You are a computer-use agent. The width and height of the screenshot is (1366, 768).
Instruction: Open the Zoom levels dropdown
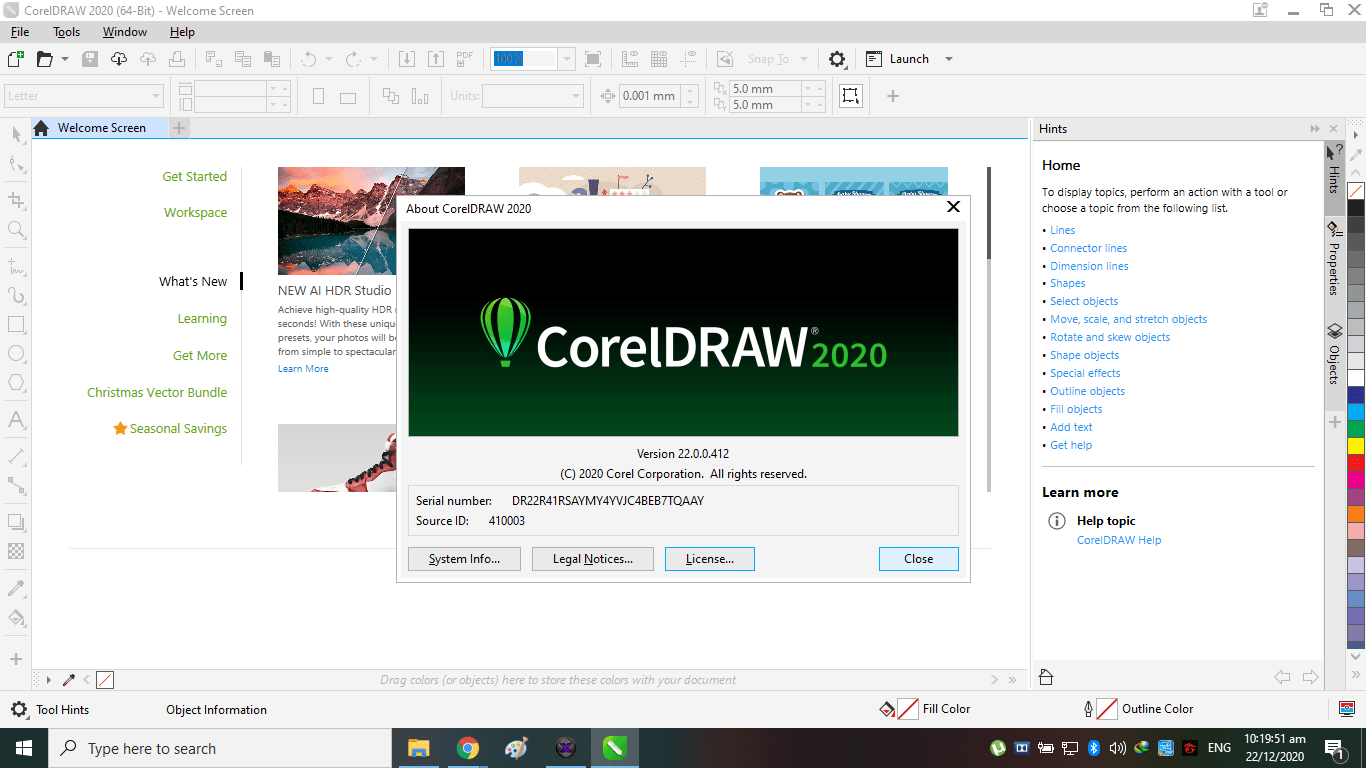[x=567, y=59]
